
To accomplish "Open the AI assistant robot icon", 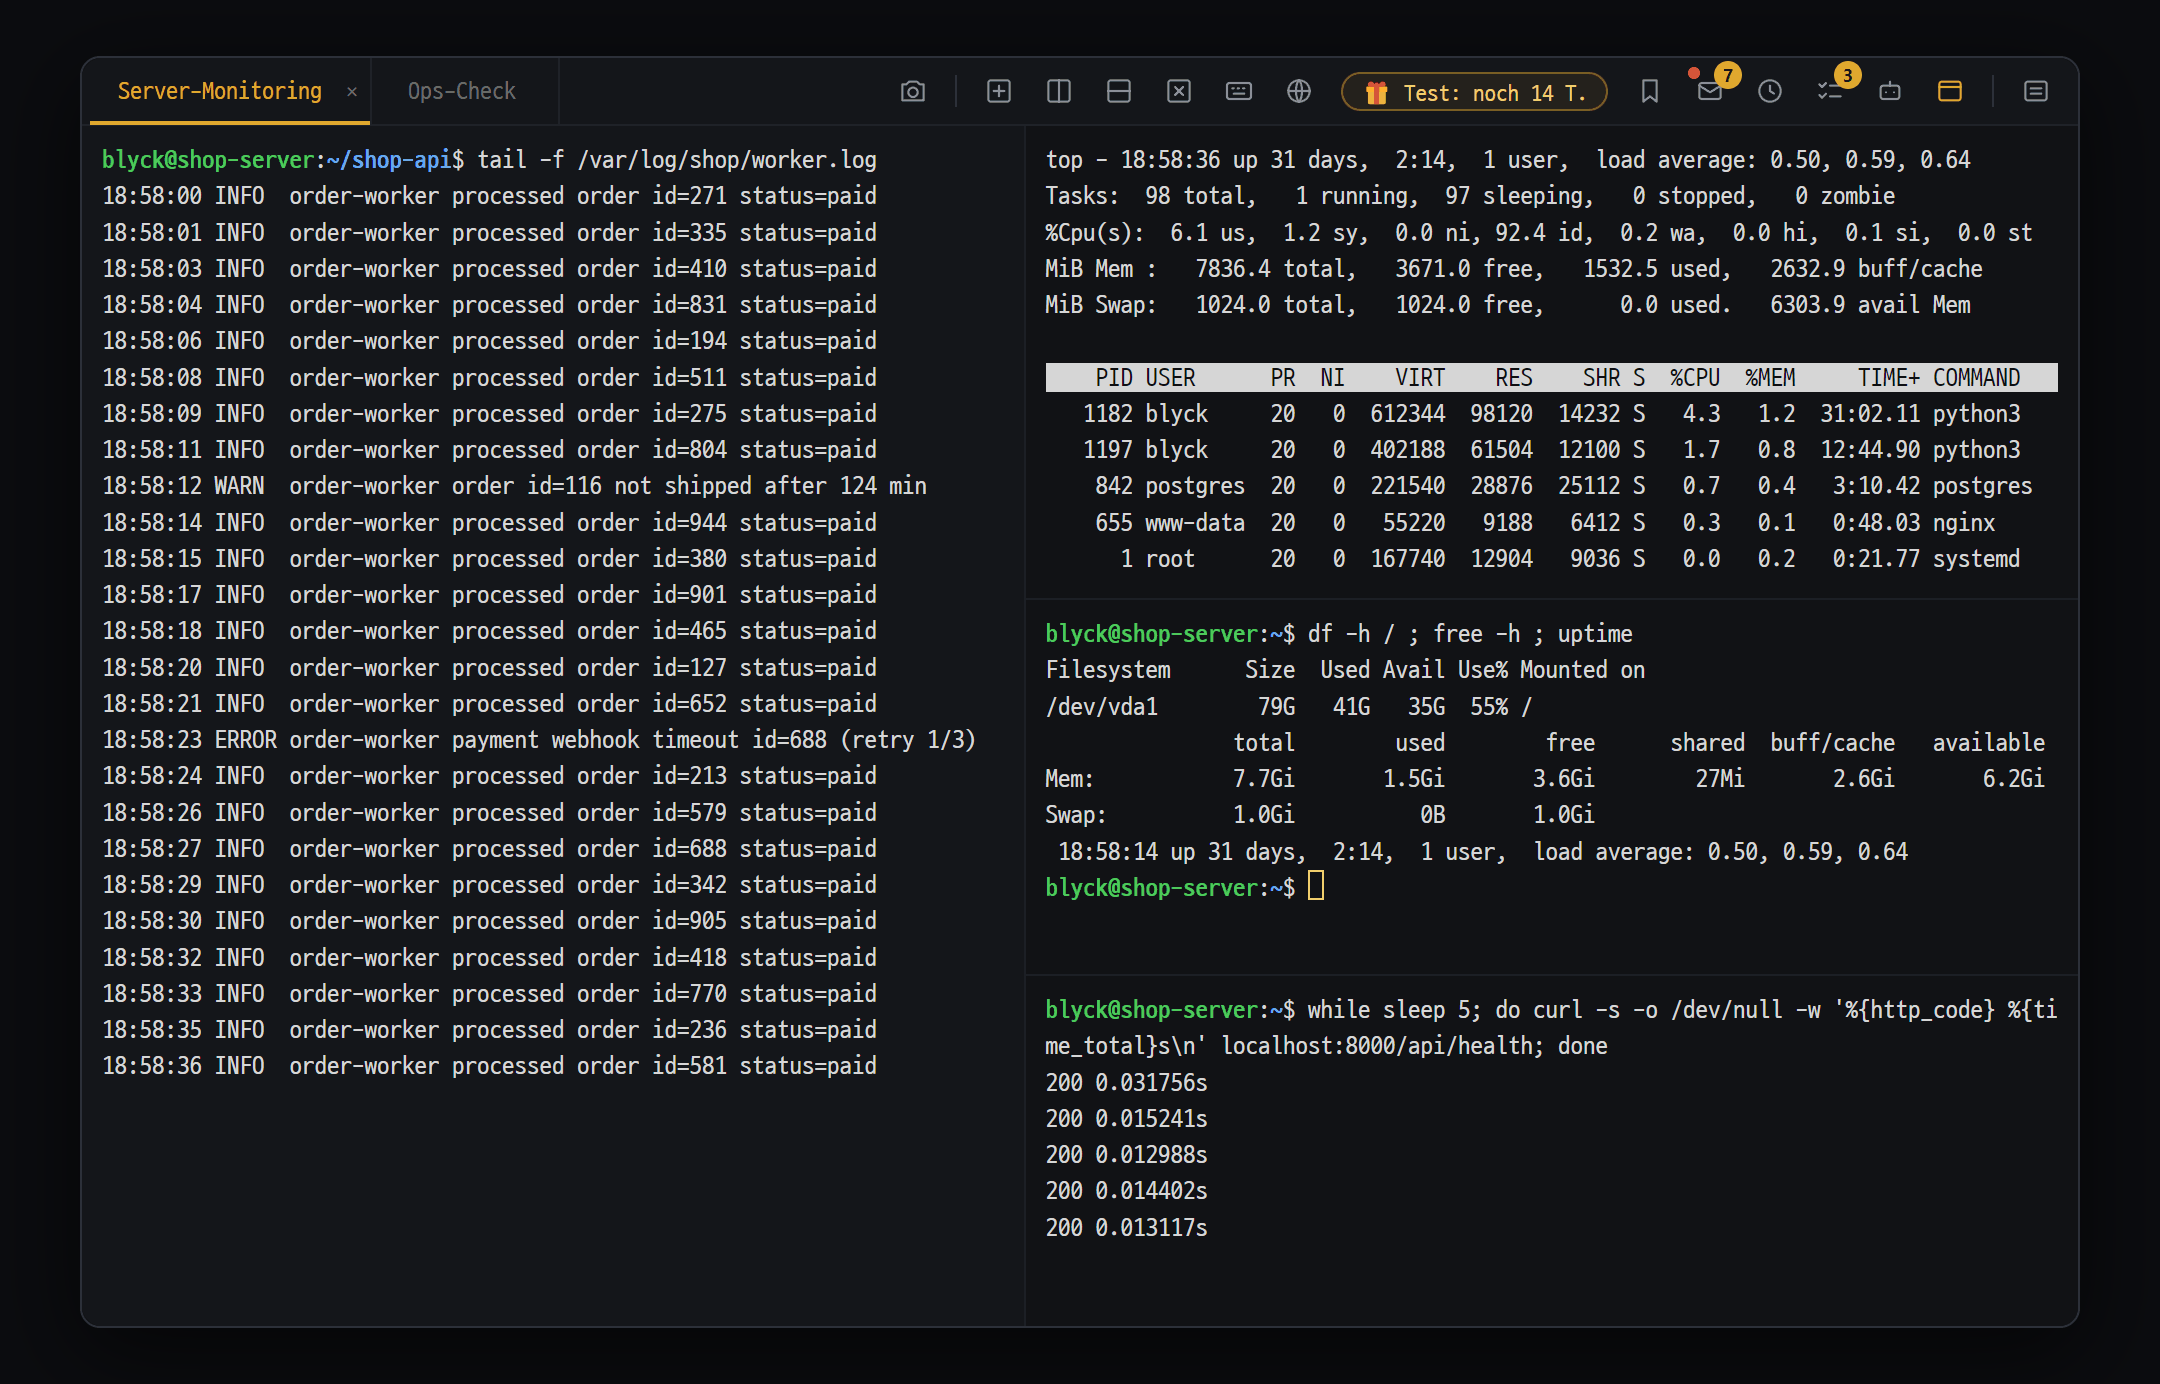I will coord(1889,92).
